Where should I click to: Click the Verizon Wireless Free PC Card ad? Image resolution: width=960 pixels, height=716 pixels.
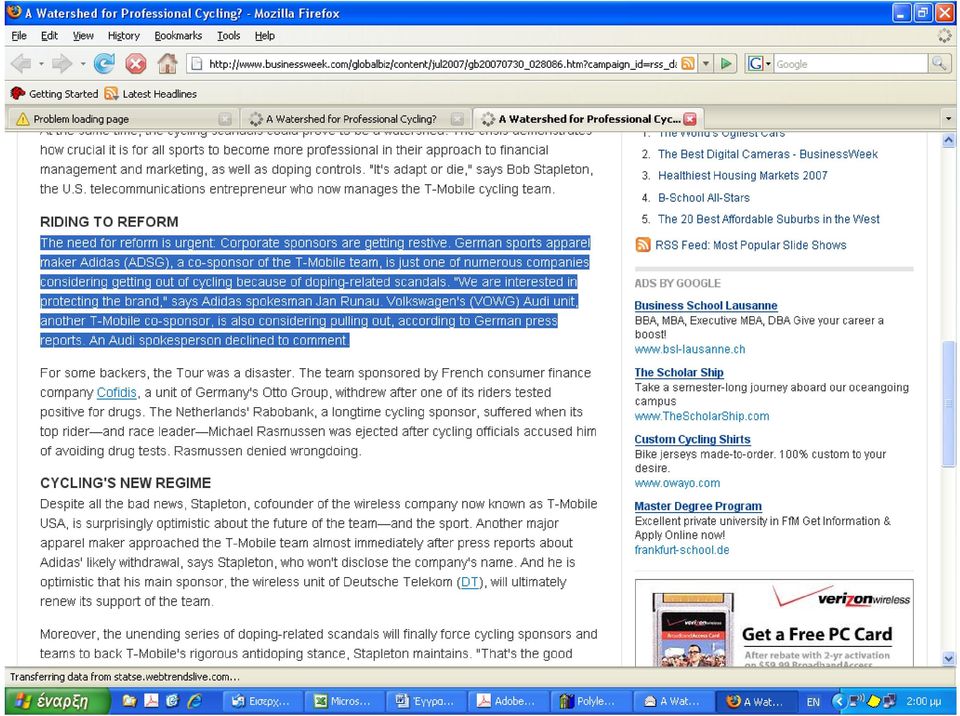tap(774, 623)
